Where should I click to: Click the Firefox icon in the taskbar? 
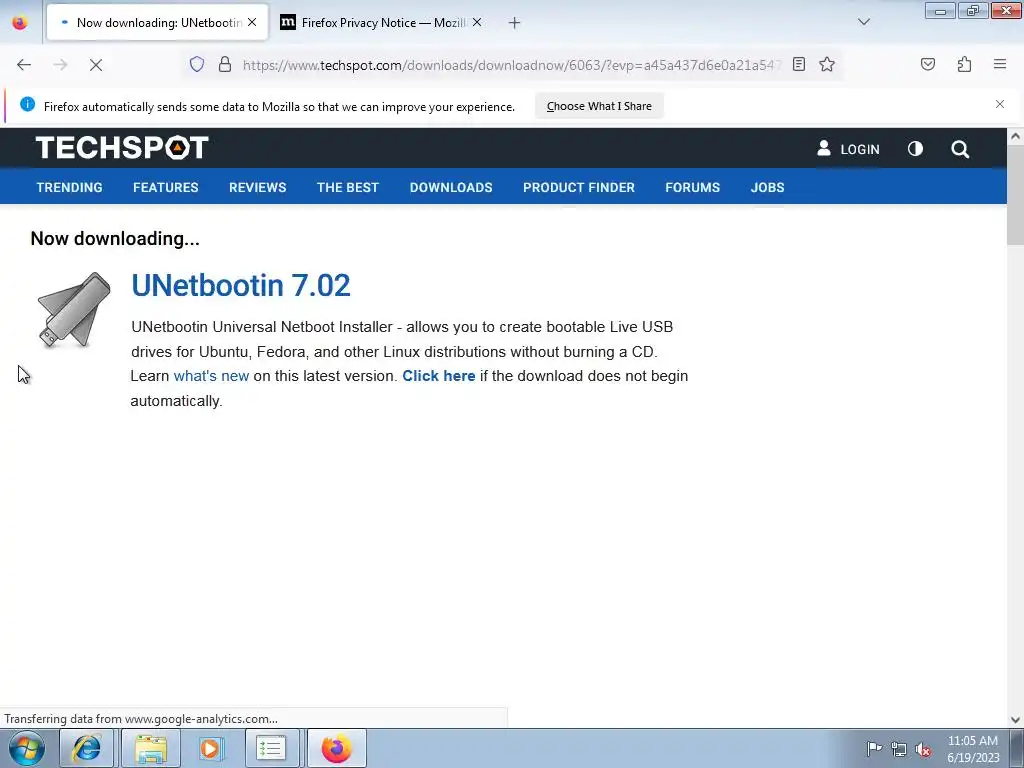[x=336, y=748]
